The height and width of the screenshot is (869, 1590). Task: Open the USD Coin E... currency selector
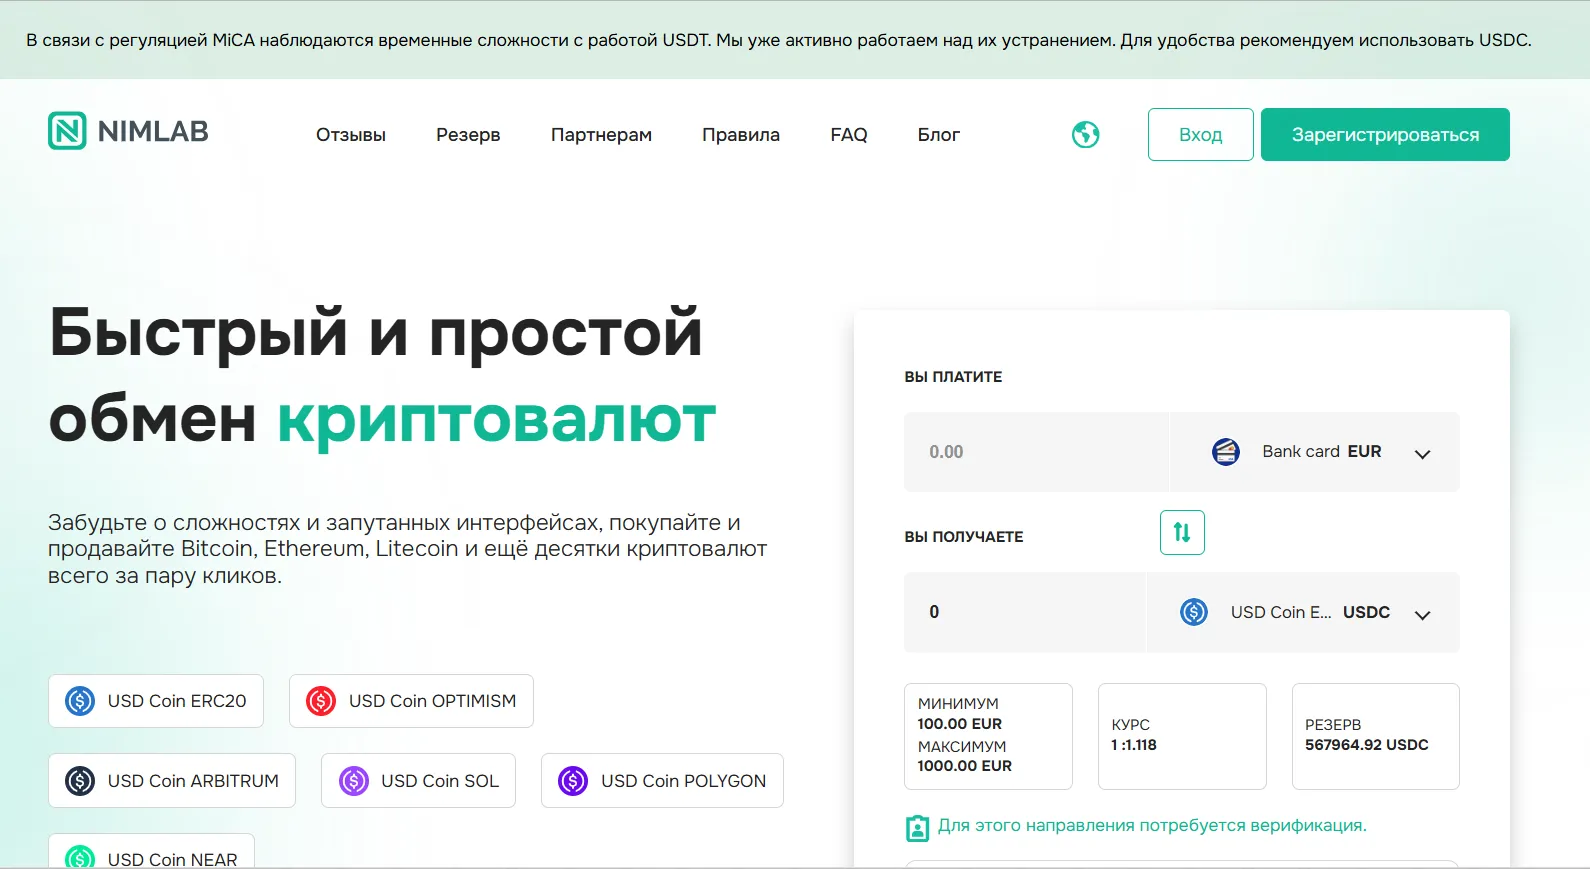click(1303, 612)
